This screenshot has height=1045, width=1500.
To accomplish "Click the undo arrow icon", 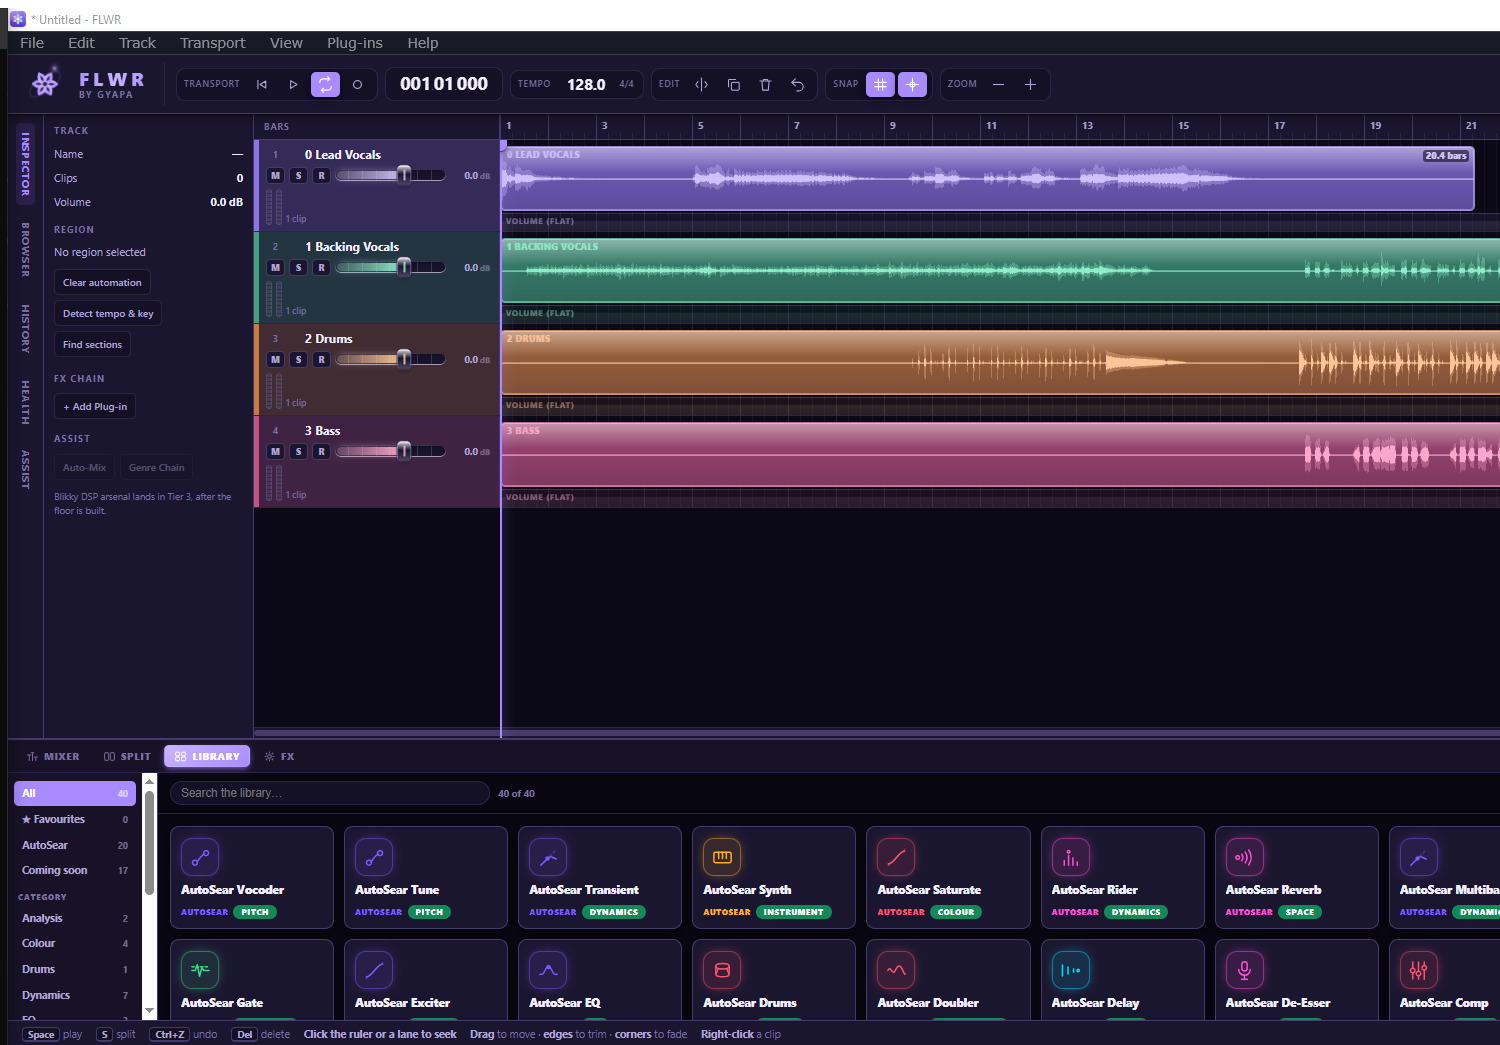I will point(798,85).
